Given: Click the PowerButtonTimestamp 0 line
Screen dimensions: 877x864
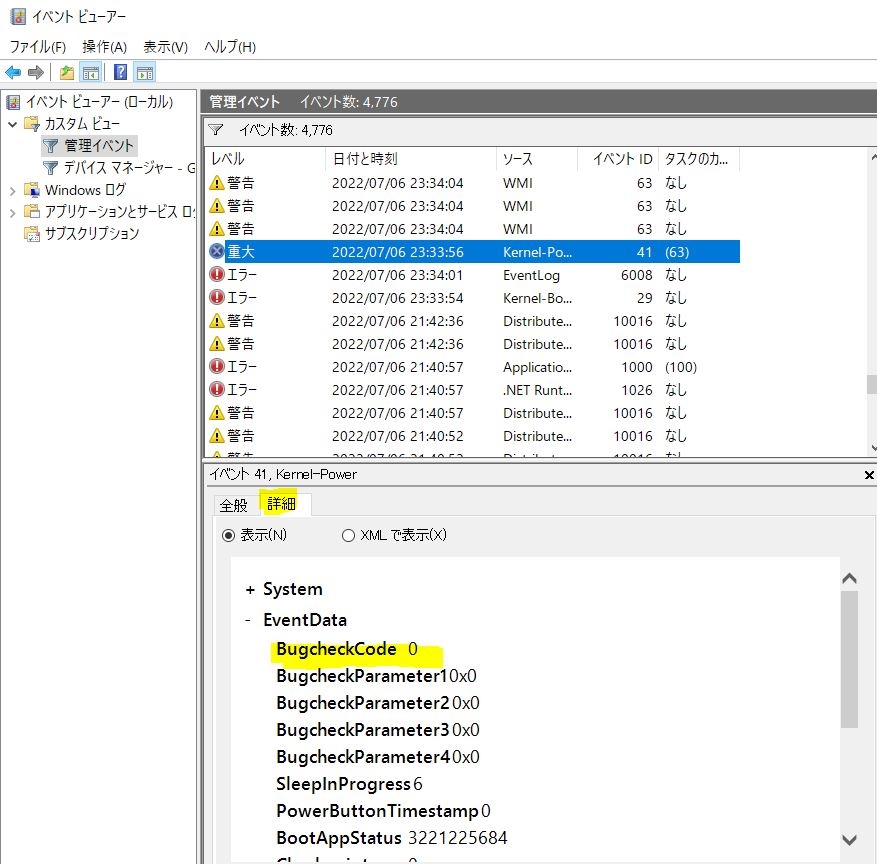Looking at the screenshot, I should point(383,811).
